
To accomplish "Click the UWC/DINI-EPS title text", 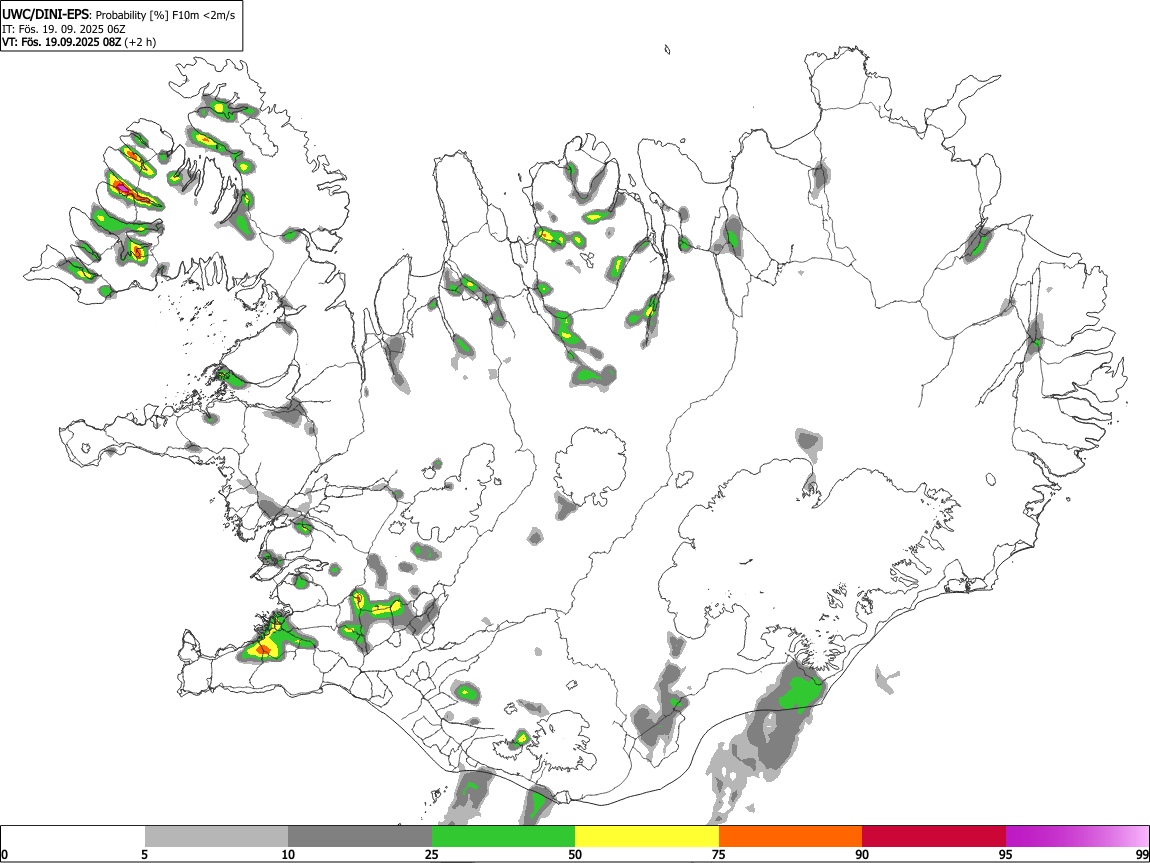I will 45,15.
